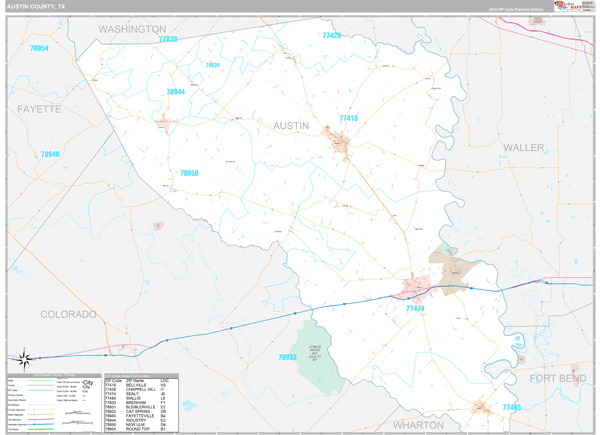Click the tan shaded area northeast of Sealy
This screenshot has width=600, height=435.
[x=444, y=264]
